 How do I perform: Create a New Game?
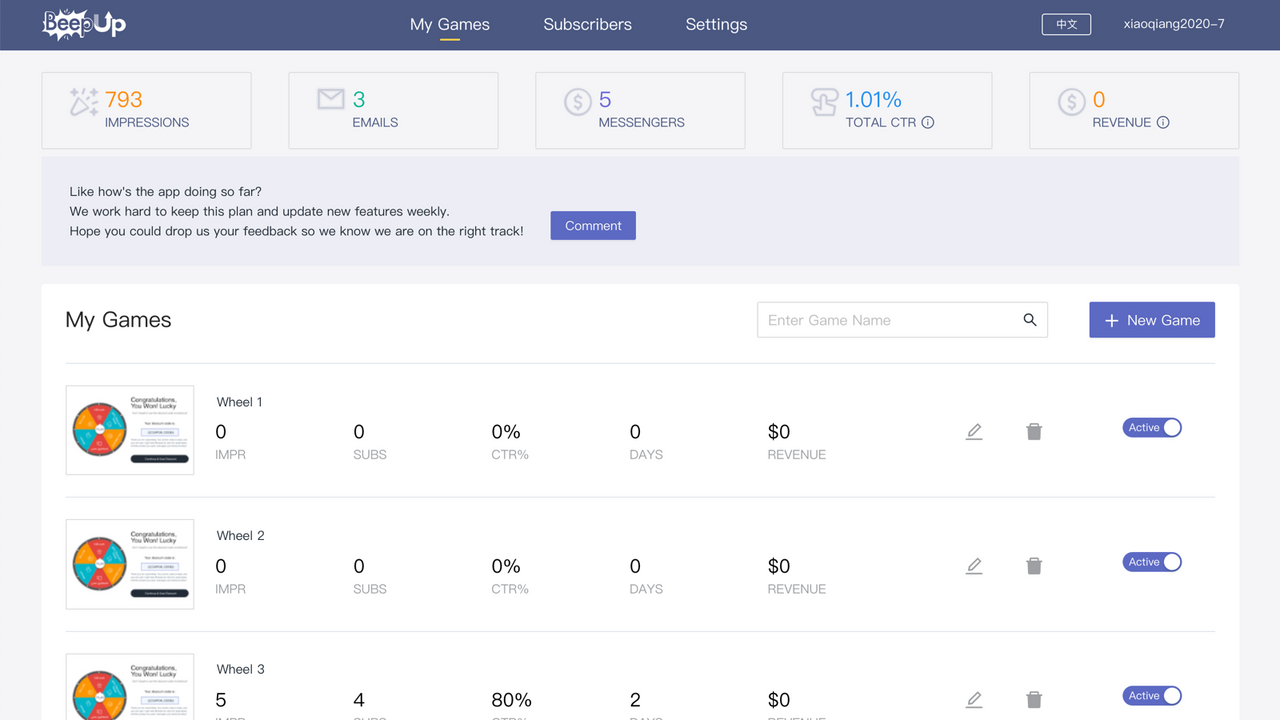pos(1152,320)
